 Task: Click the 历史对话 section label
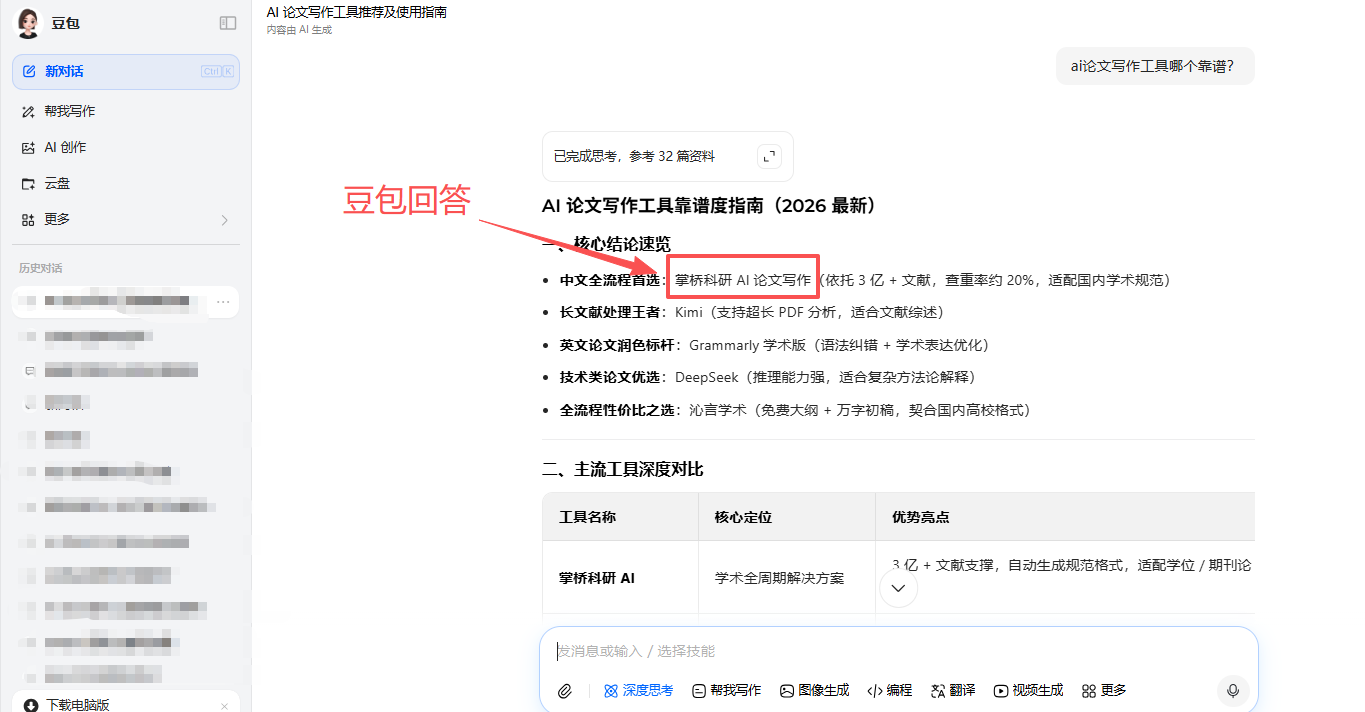[40, 268]
